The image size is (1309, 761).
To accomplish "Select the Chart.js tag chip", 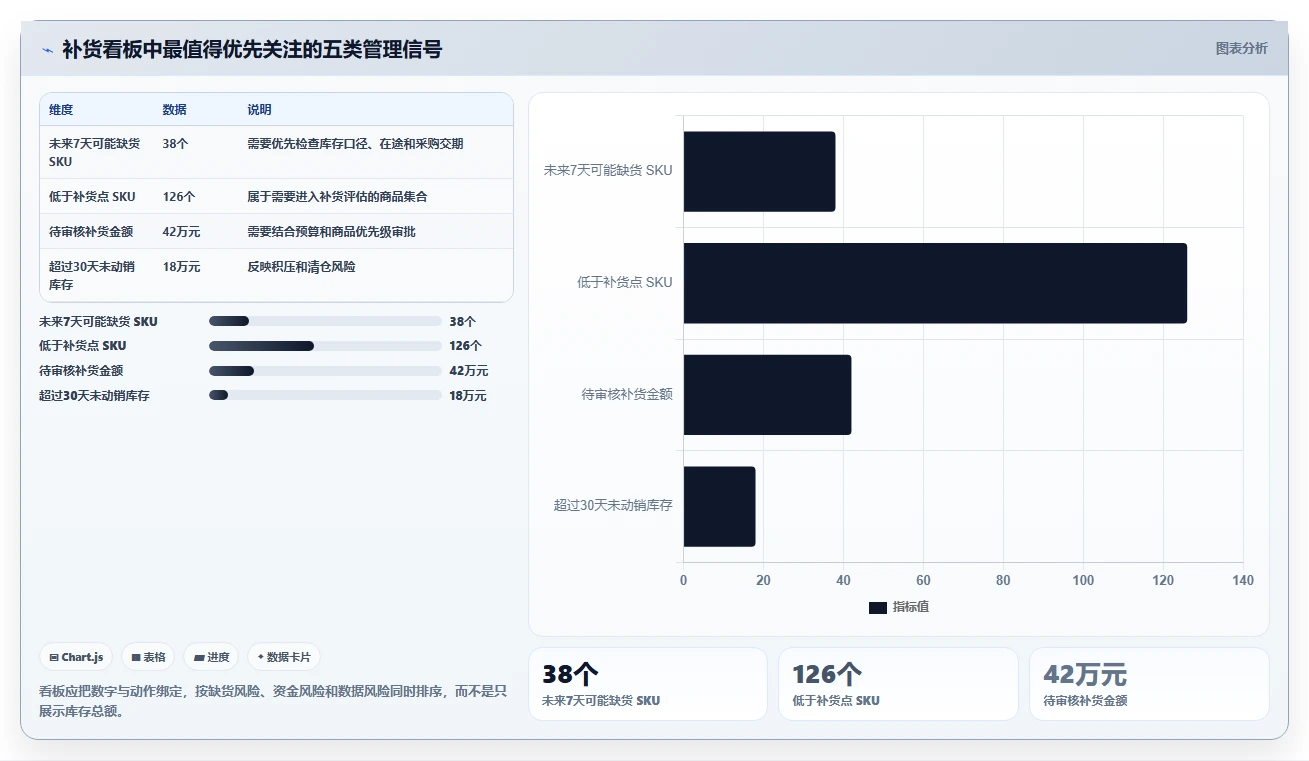I will point(76,657).
